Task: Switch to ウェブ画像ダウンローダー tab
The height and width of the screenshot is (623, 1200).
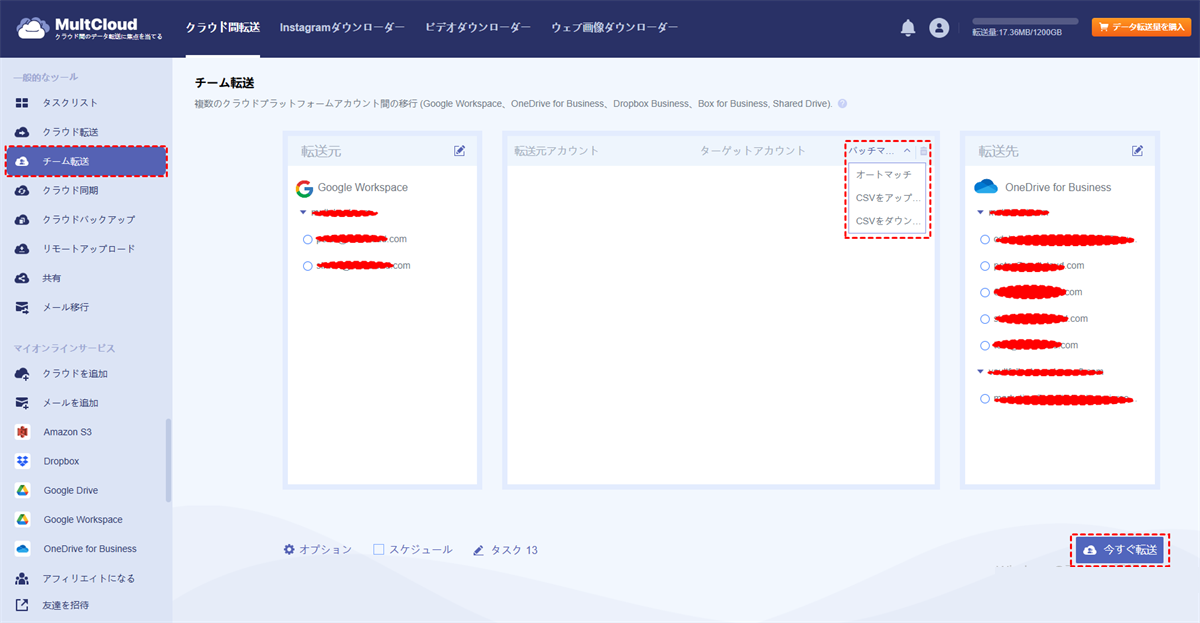Action: pos(614,28)
